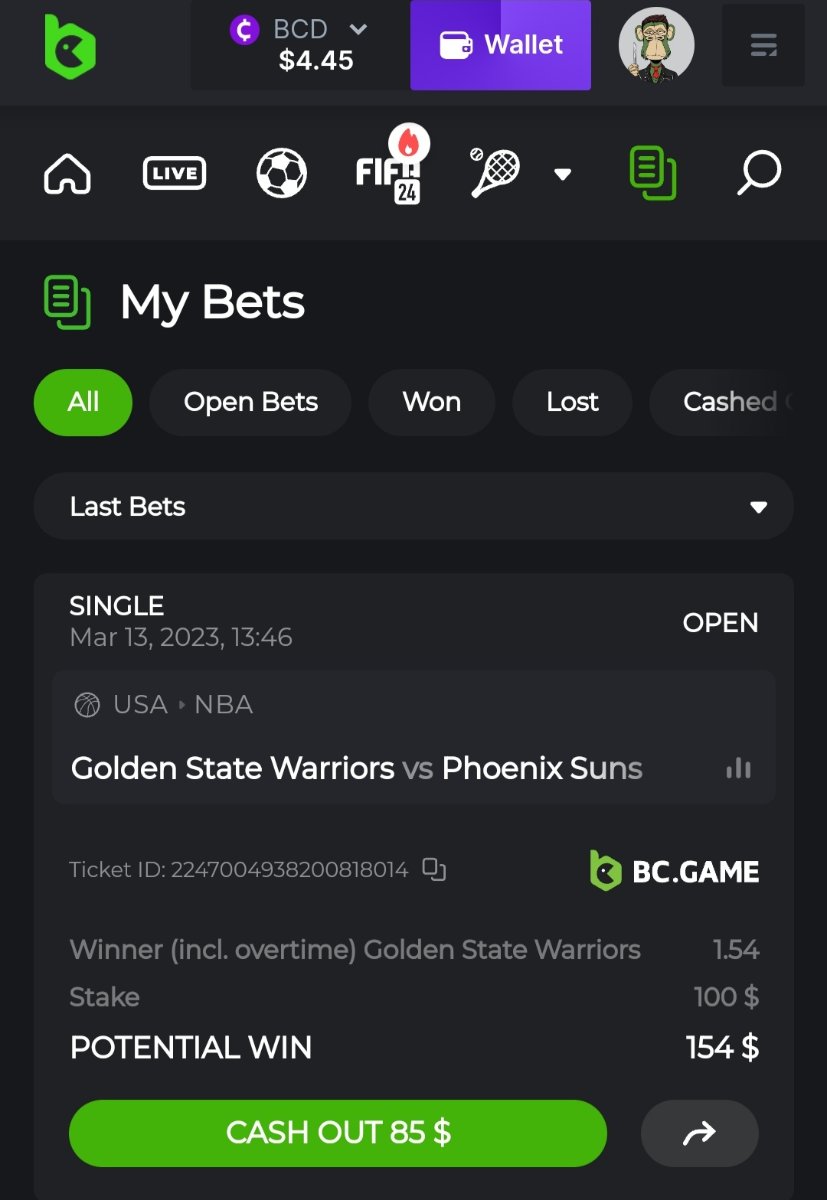Open the BC.GAME green logo home
Screen dimensions: 827x1200
tap(70, 46)
